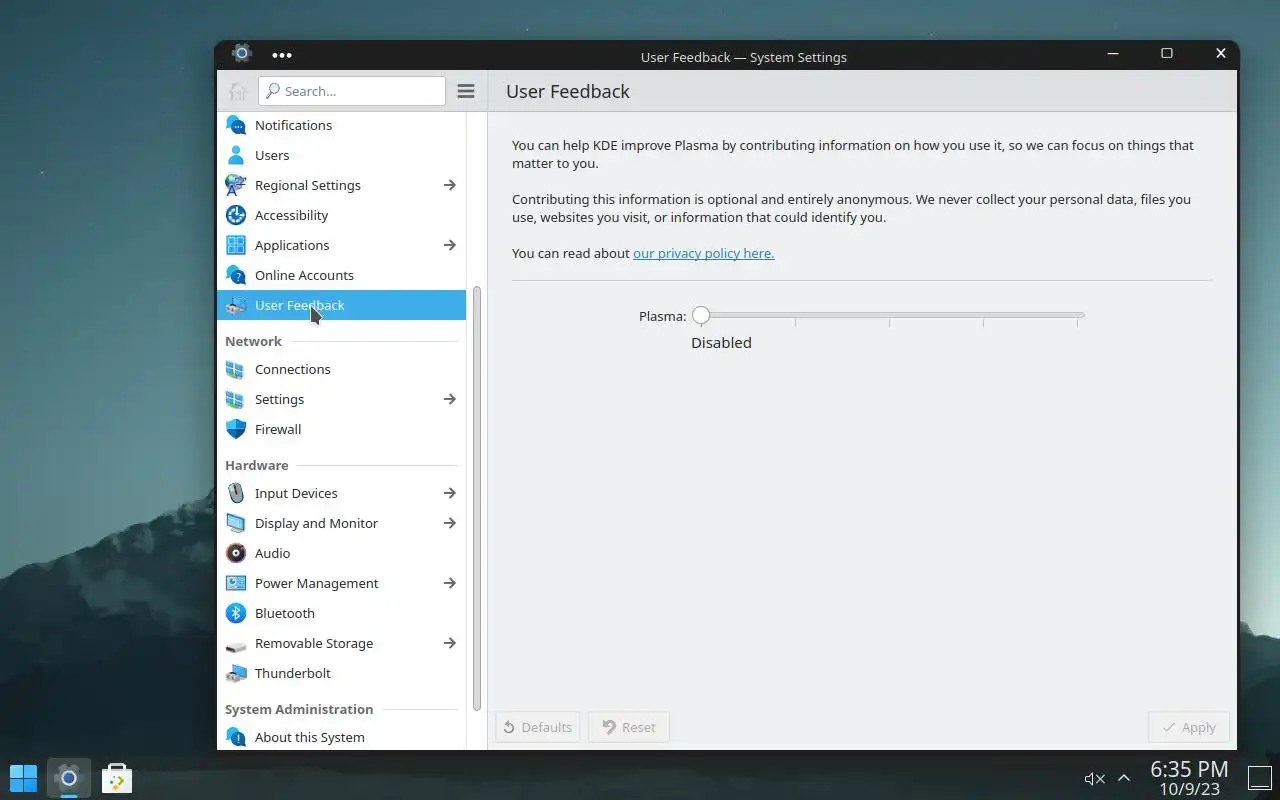Show hidden system tray icons
This screenshot has width=1280, height=800.
(1124, 778)
